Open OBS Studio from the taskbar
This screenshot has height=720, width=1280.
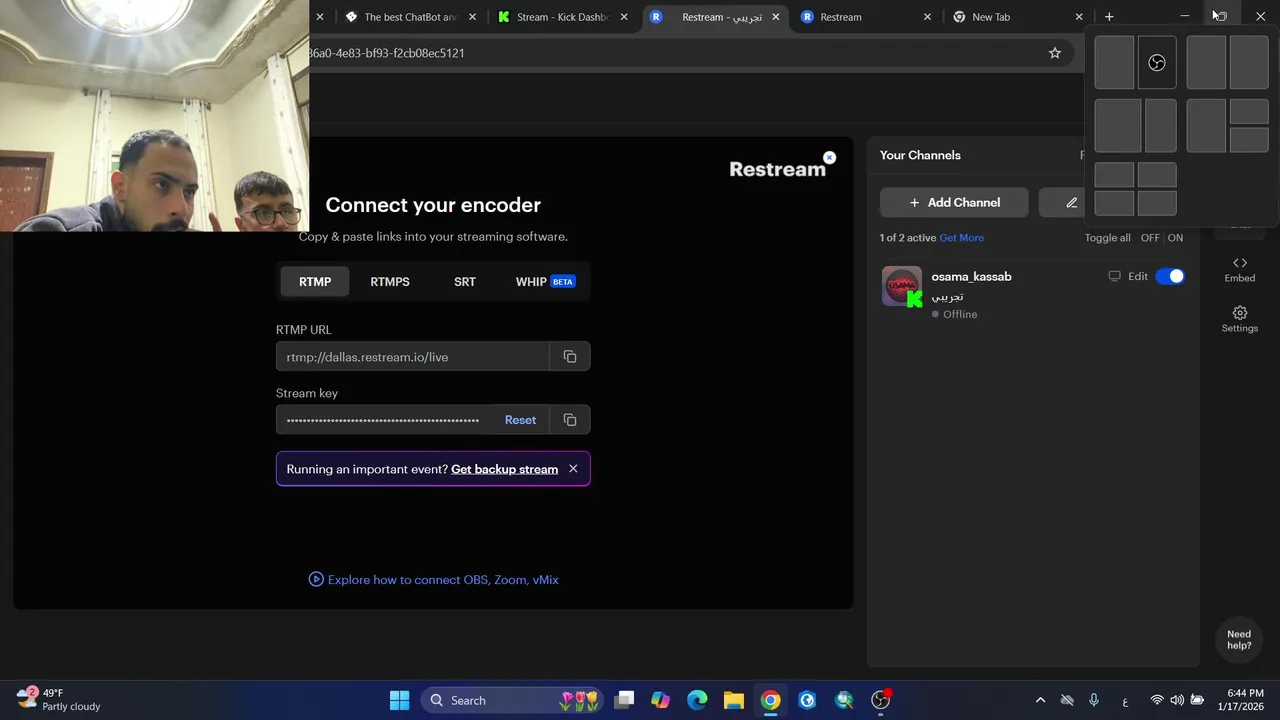881,700
